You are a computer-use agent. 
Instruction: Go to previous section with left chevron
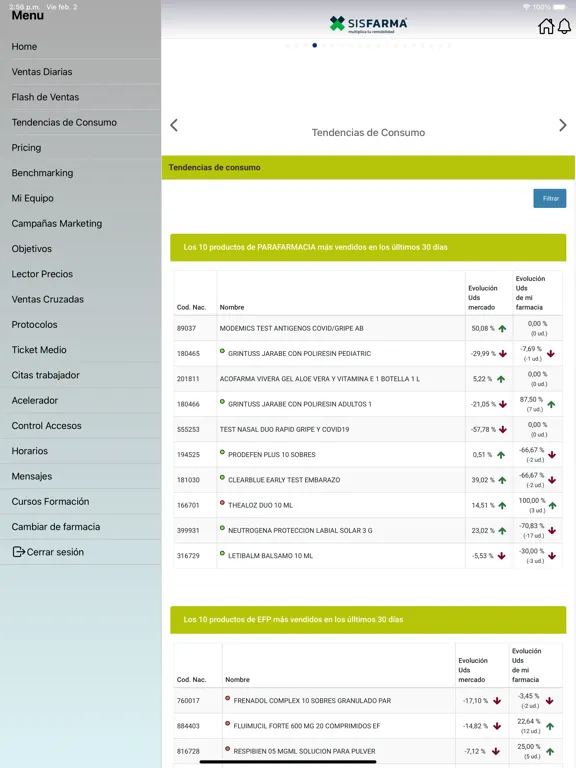[x=174, y=125]
